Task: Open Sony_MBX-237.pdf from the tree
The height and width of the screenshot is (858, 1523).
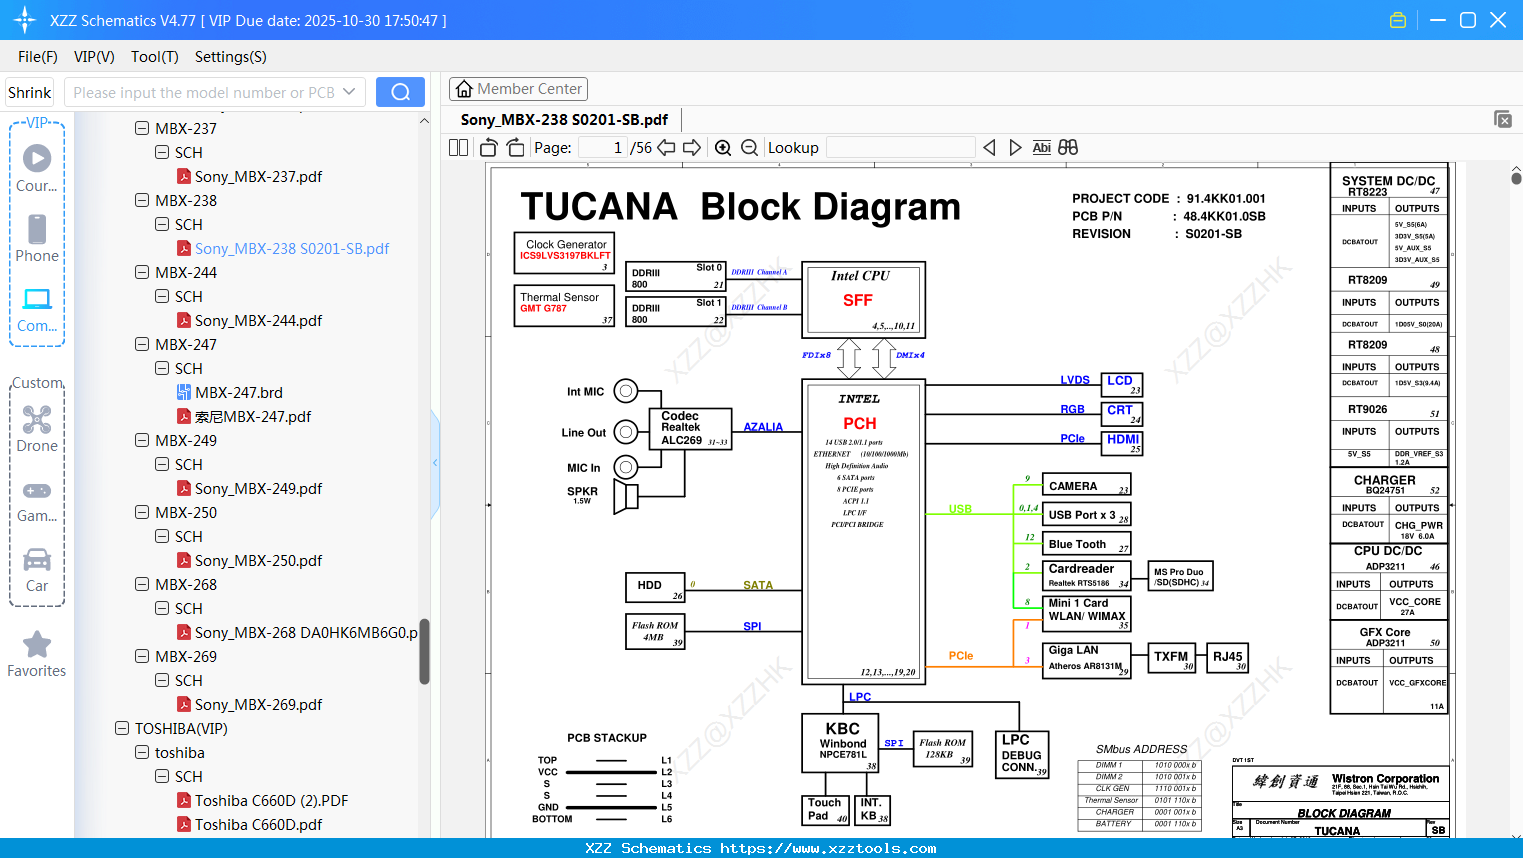Action: click(x=258, y=176)
